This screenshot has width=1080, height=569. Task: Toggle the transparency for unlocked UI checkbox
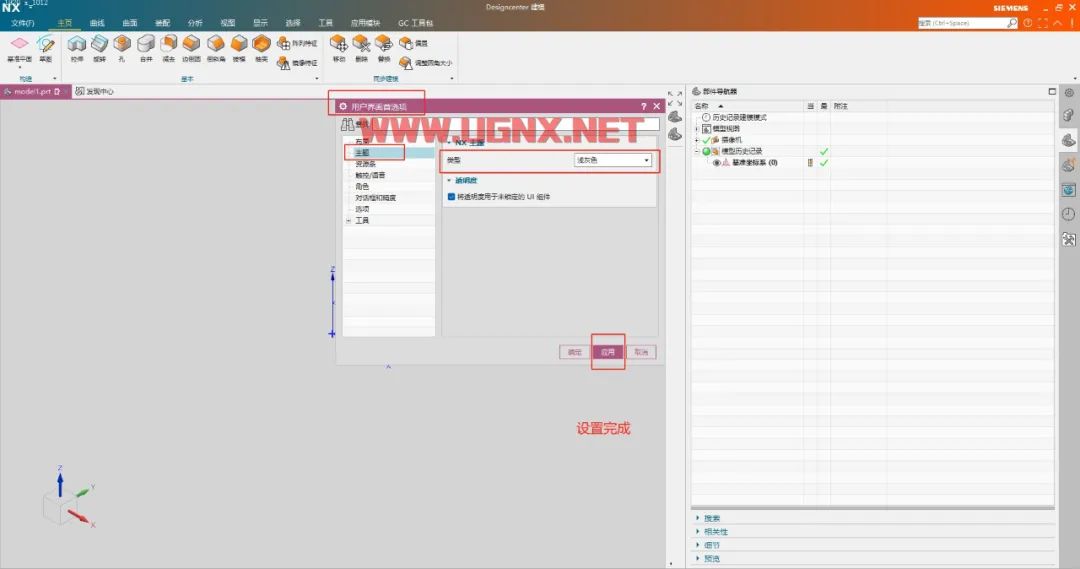coord(451,197)
